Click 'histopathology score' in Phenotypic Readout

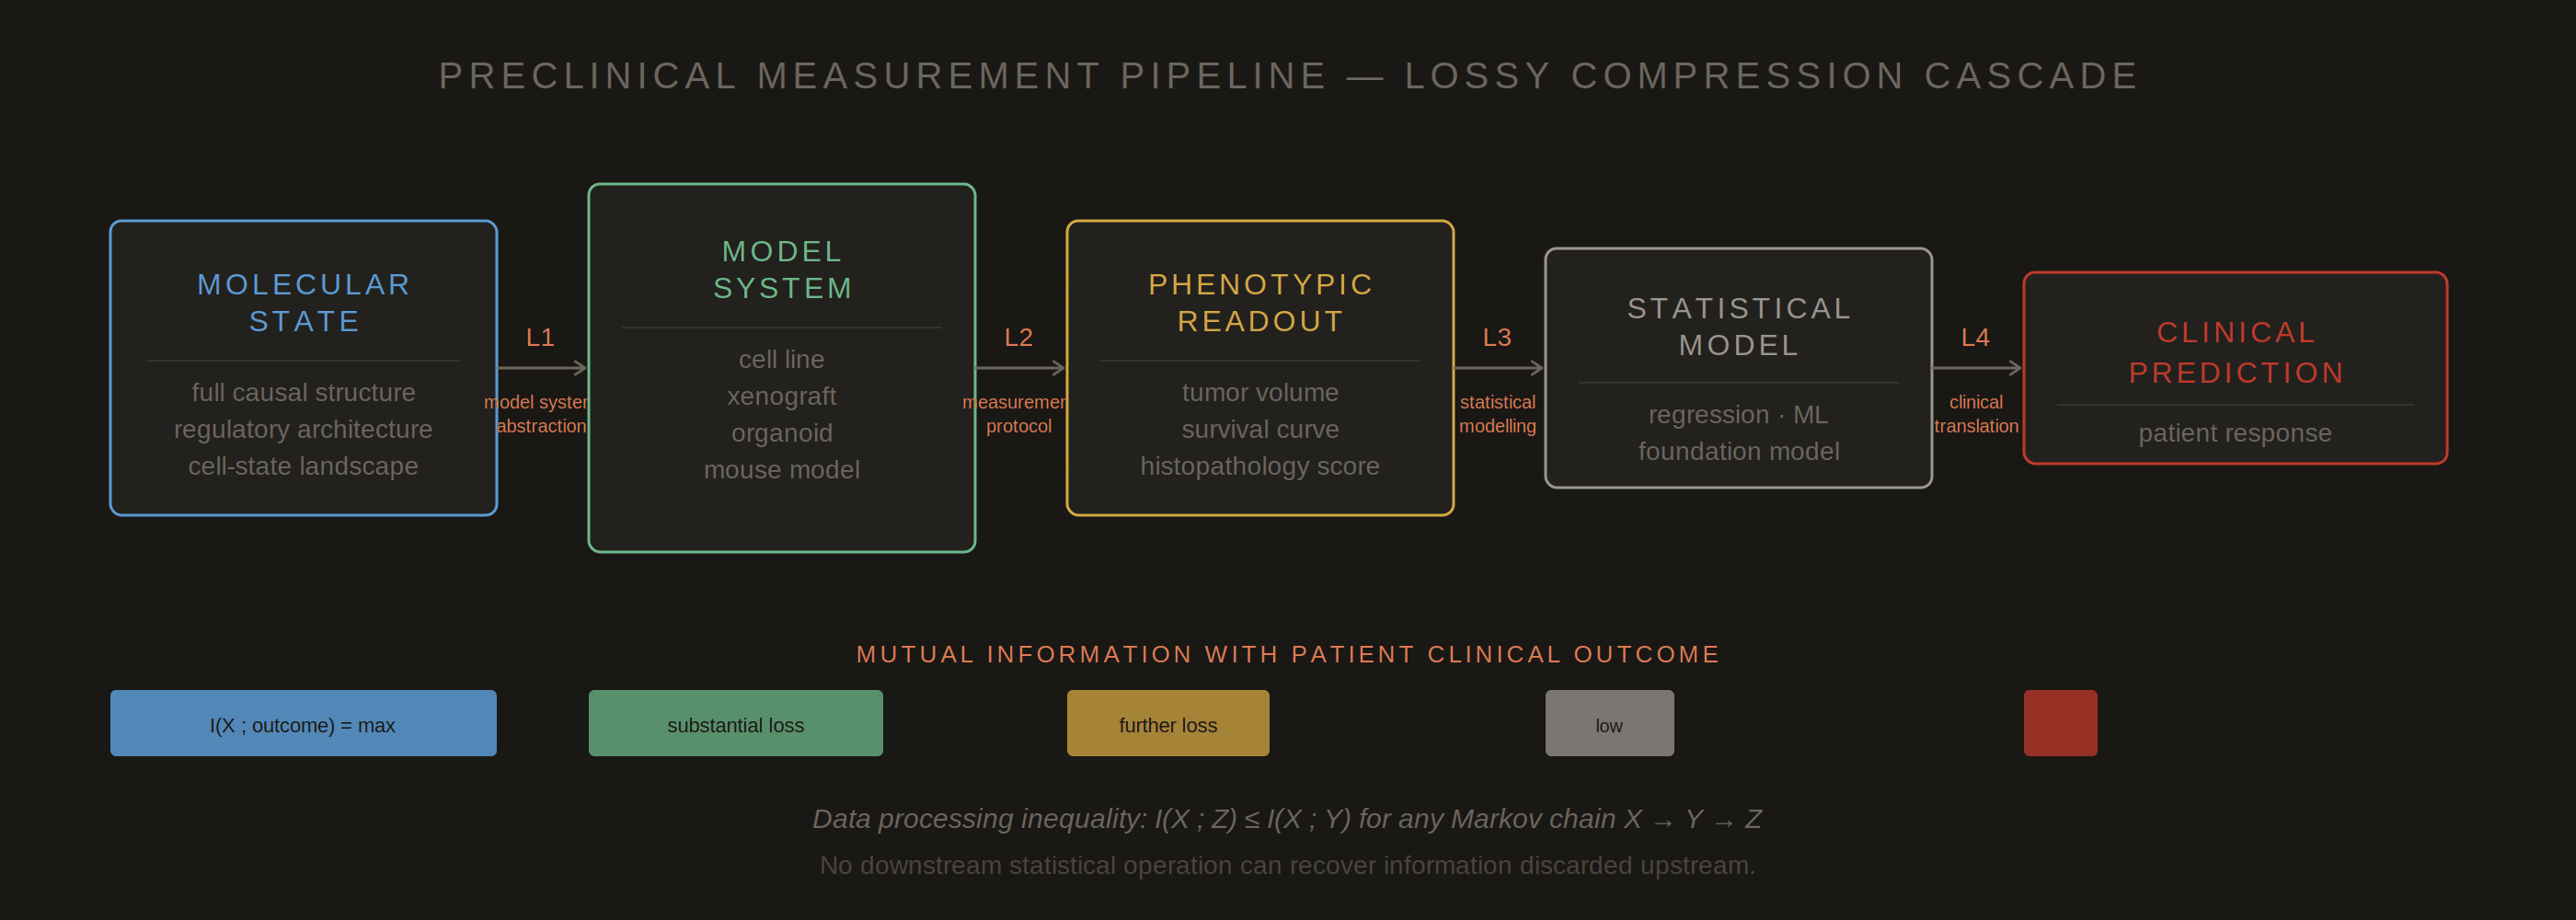coord(1260,466)
